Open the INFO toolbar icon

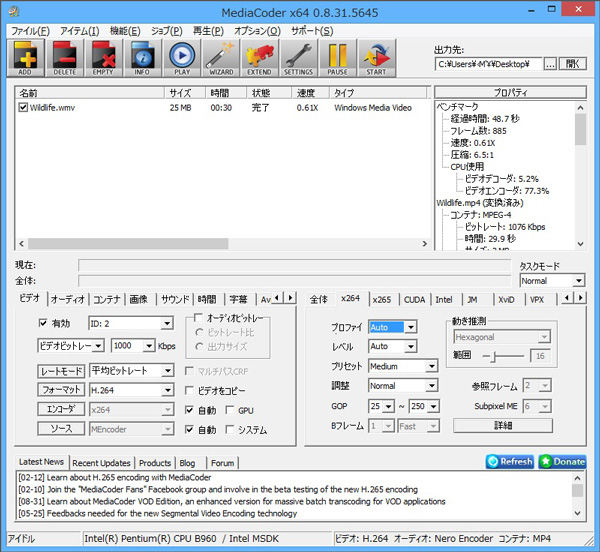(x=142, y=58)
